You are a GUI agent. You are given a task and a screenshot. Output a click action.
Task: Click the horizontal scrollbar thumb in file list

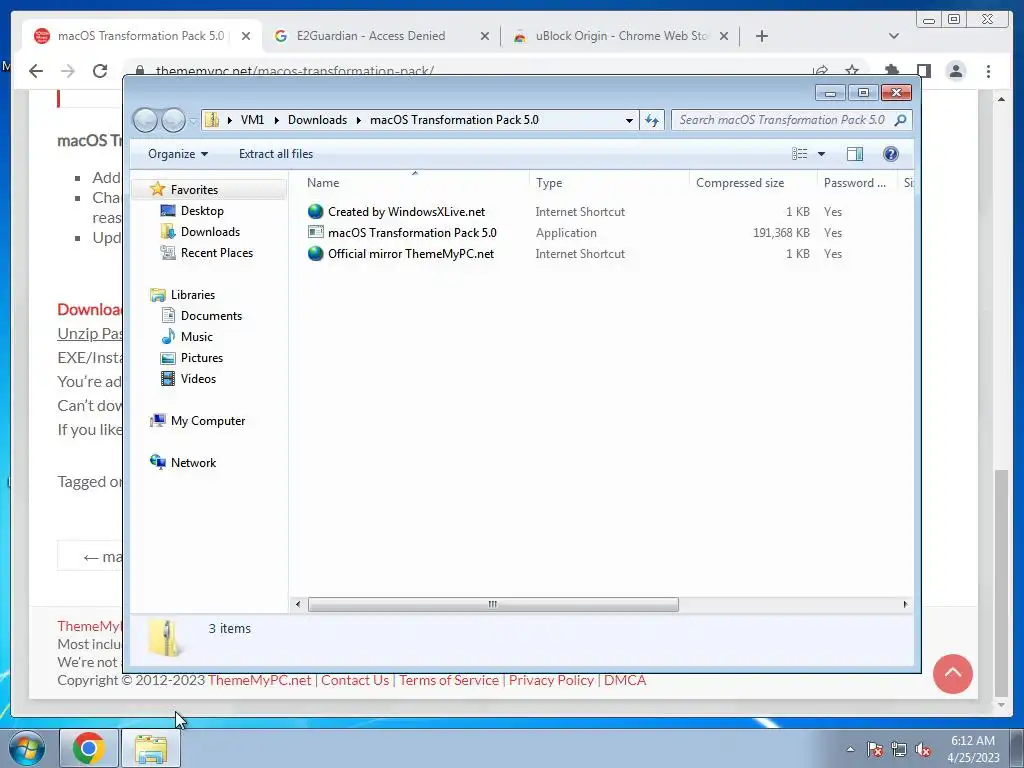point(493,604)
